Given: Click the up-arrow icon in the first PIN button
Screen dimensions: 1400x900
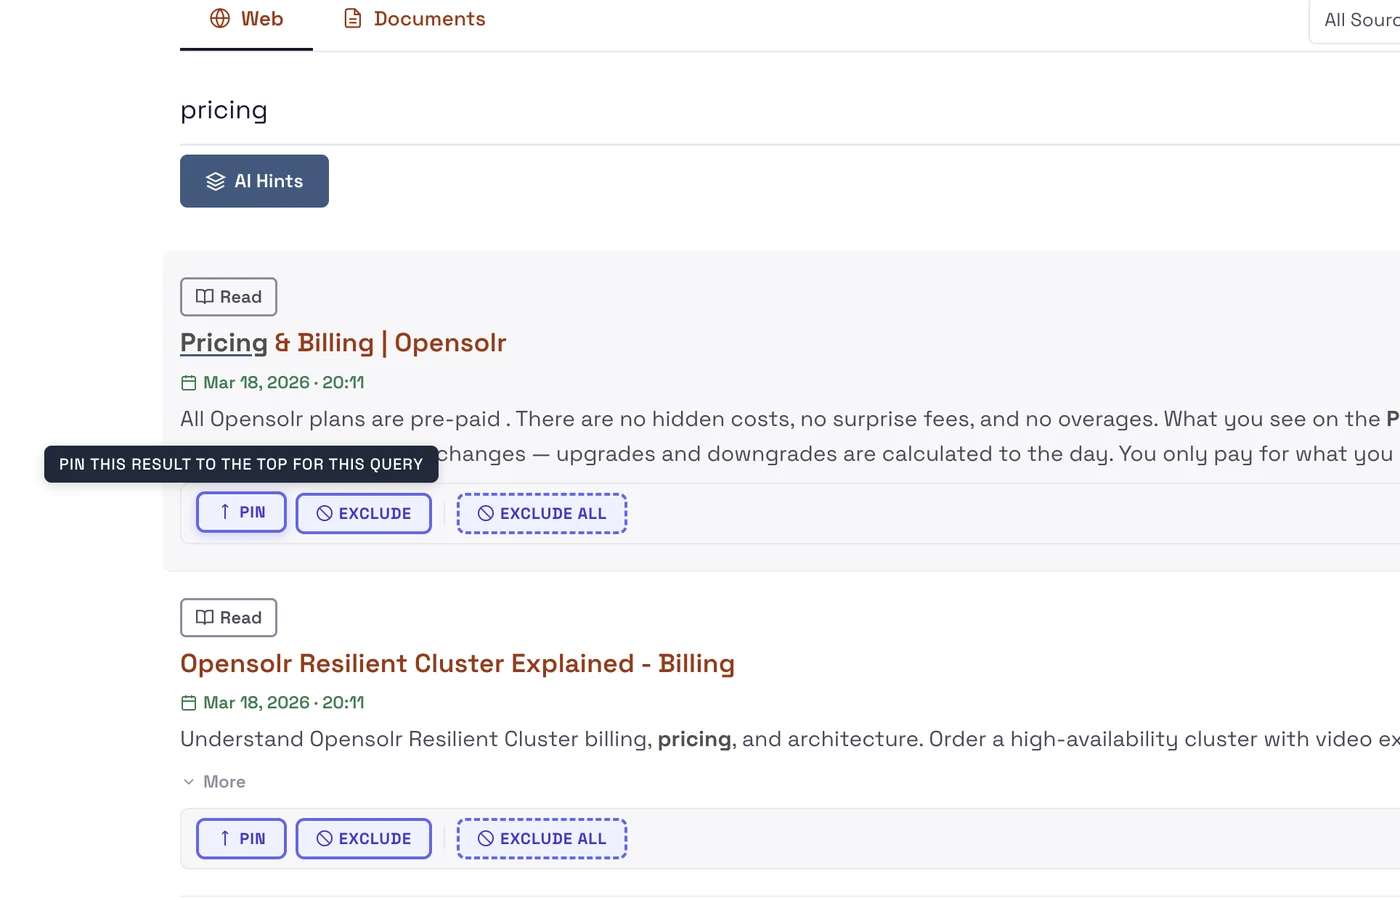Looking at the screenshot, I should (x=224, y=511).
